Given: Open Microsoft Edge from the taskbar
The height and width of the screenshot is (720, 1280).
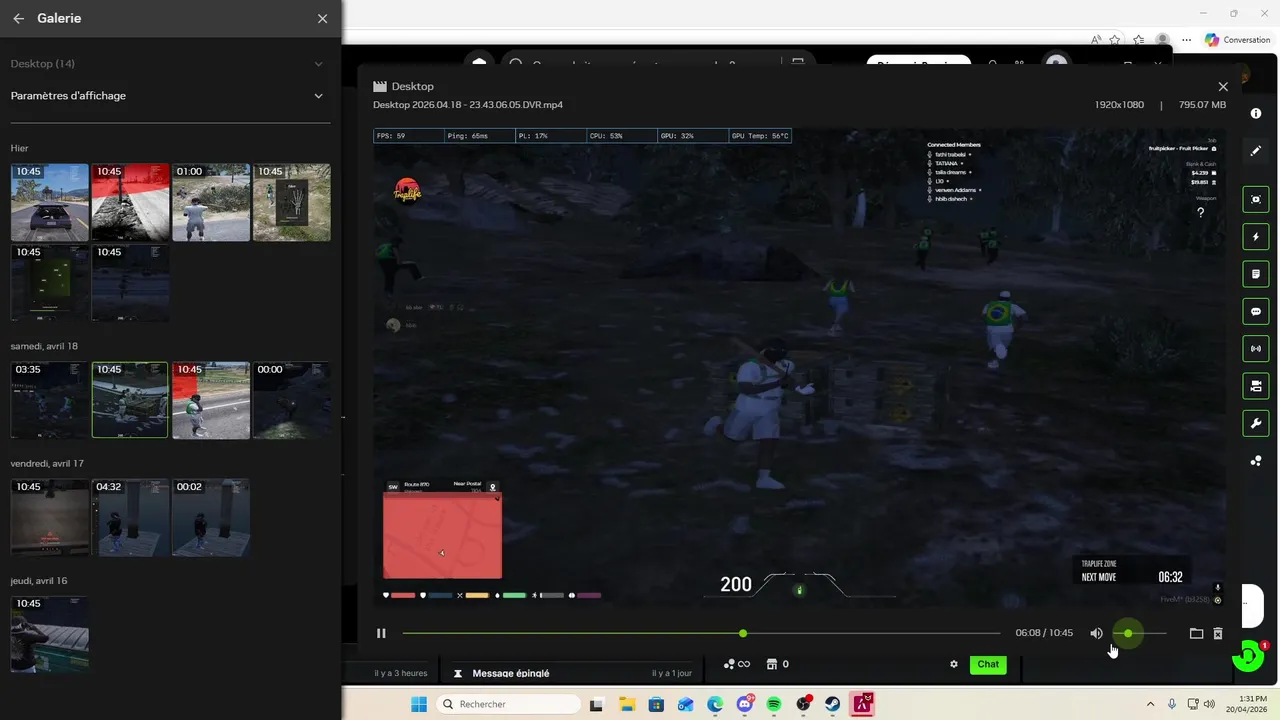Looking at the screenshot, I should pyautogui.click(x=715, y=704).
